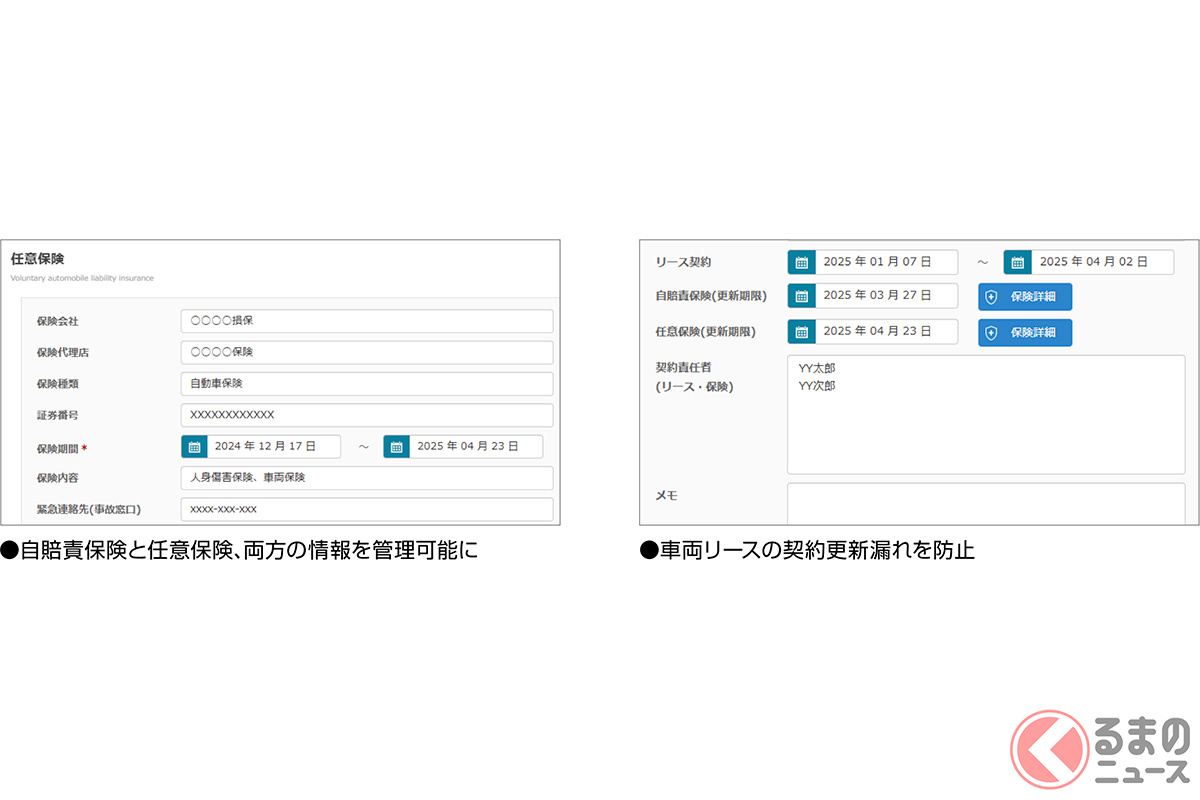The width and height of the screenshot is (1200, 800).
Task: Open 保険詳細 button for 任意保険
Action: click(x=1024, y=332)
